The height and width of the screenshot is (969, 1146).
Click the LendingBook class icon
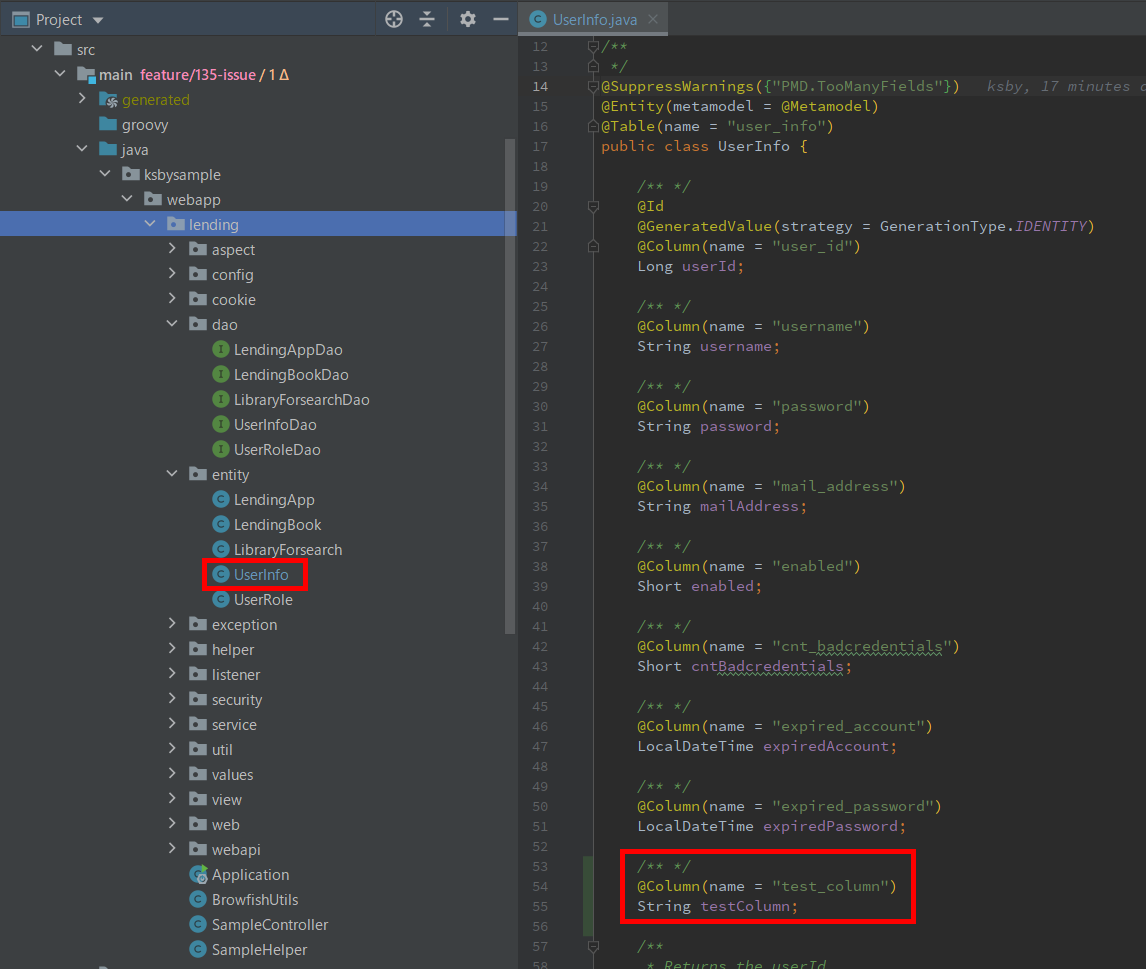[x=220, y=524]
